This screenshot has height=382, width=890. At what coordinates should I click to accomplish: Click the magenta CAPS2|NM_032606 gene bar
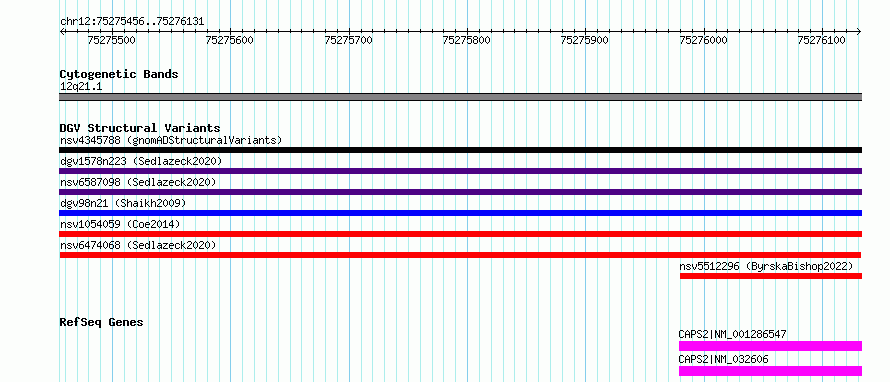[770, 371]
